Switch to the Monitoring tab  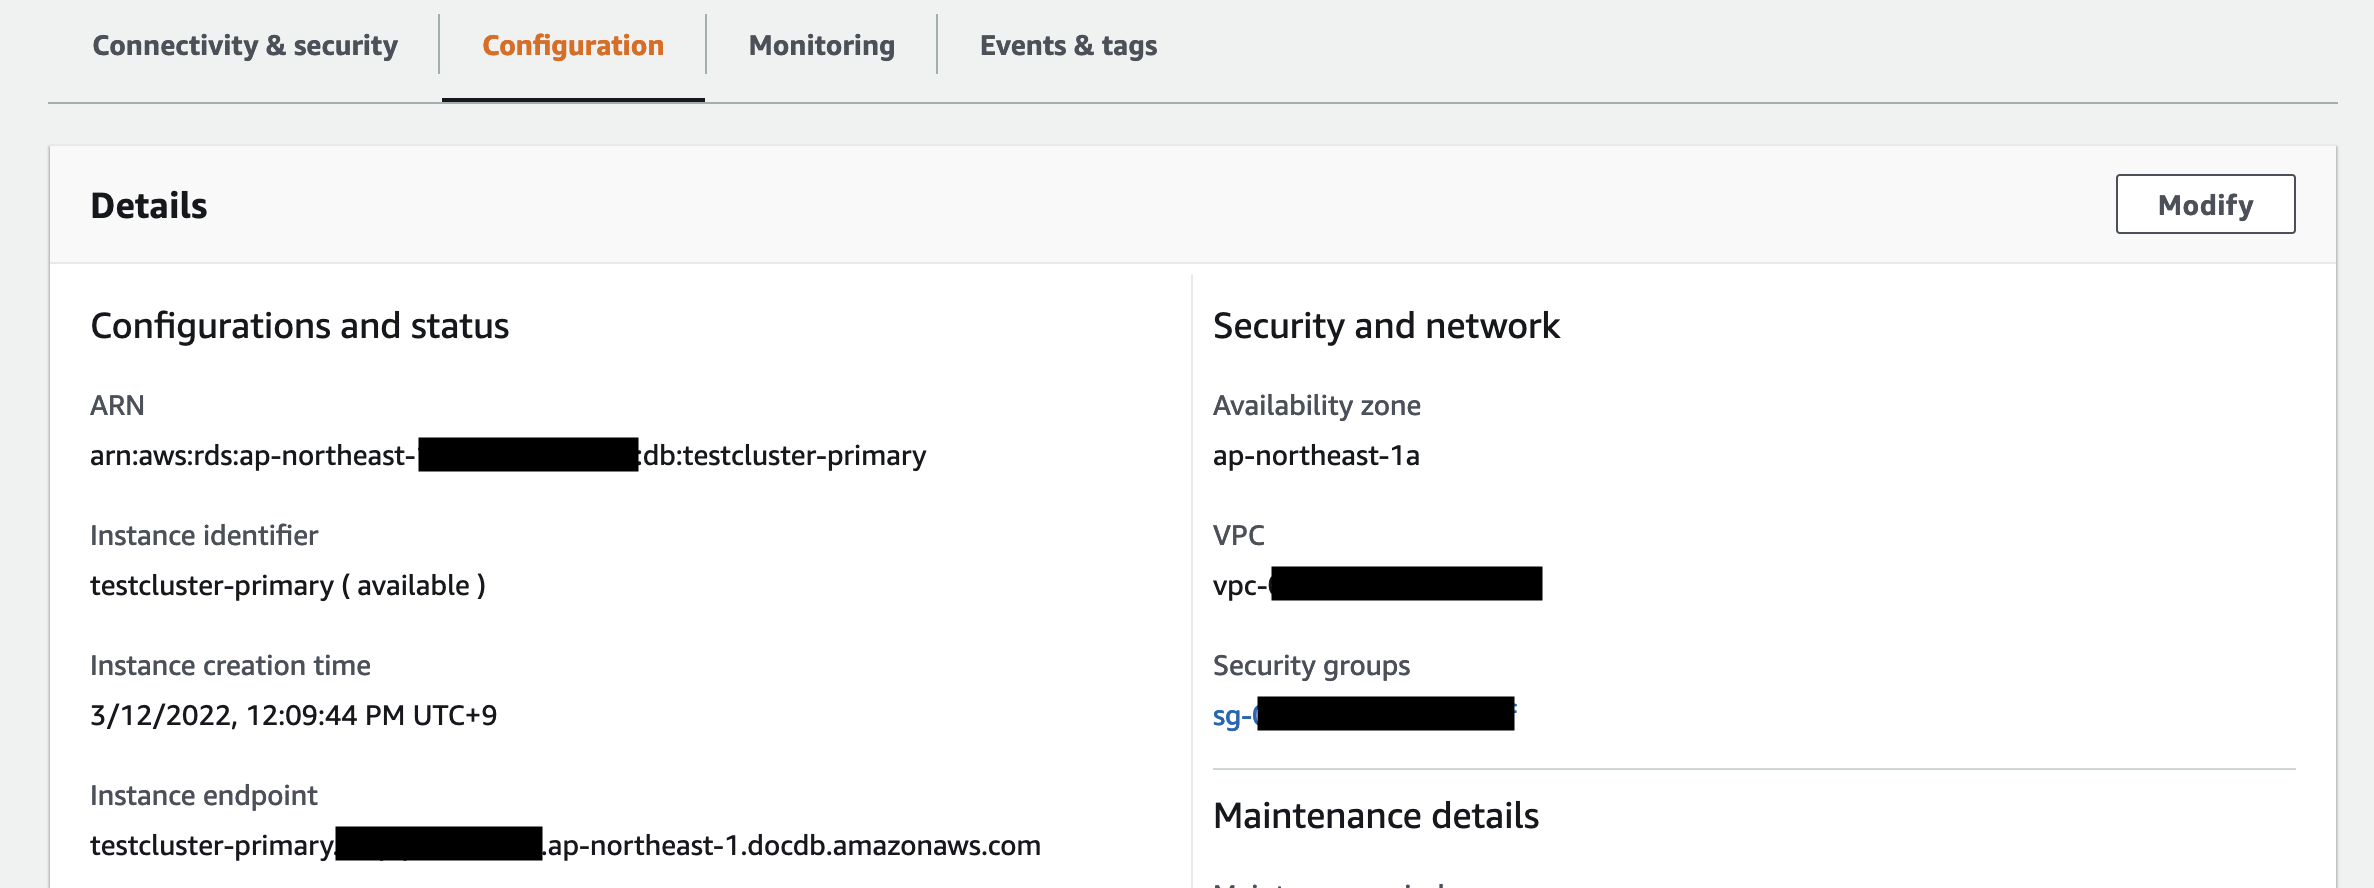821,46
